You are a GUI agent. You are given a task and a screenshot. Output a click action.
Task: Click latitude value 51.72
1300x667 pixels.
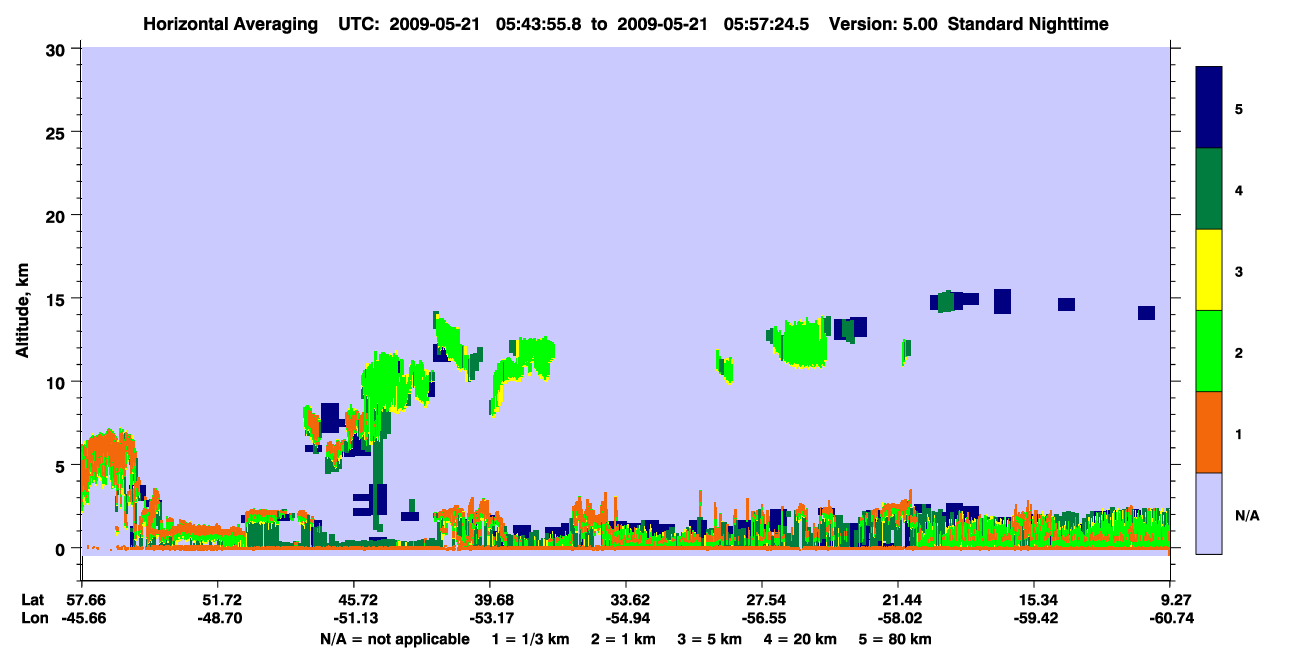(218, 600)
